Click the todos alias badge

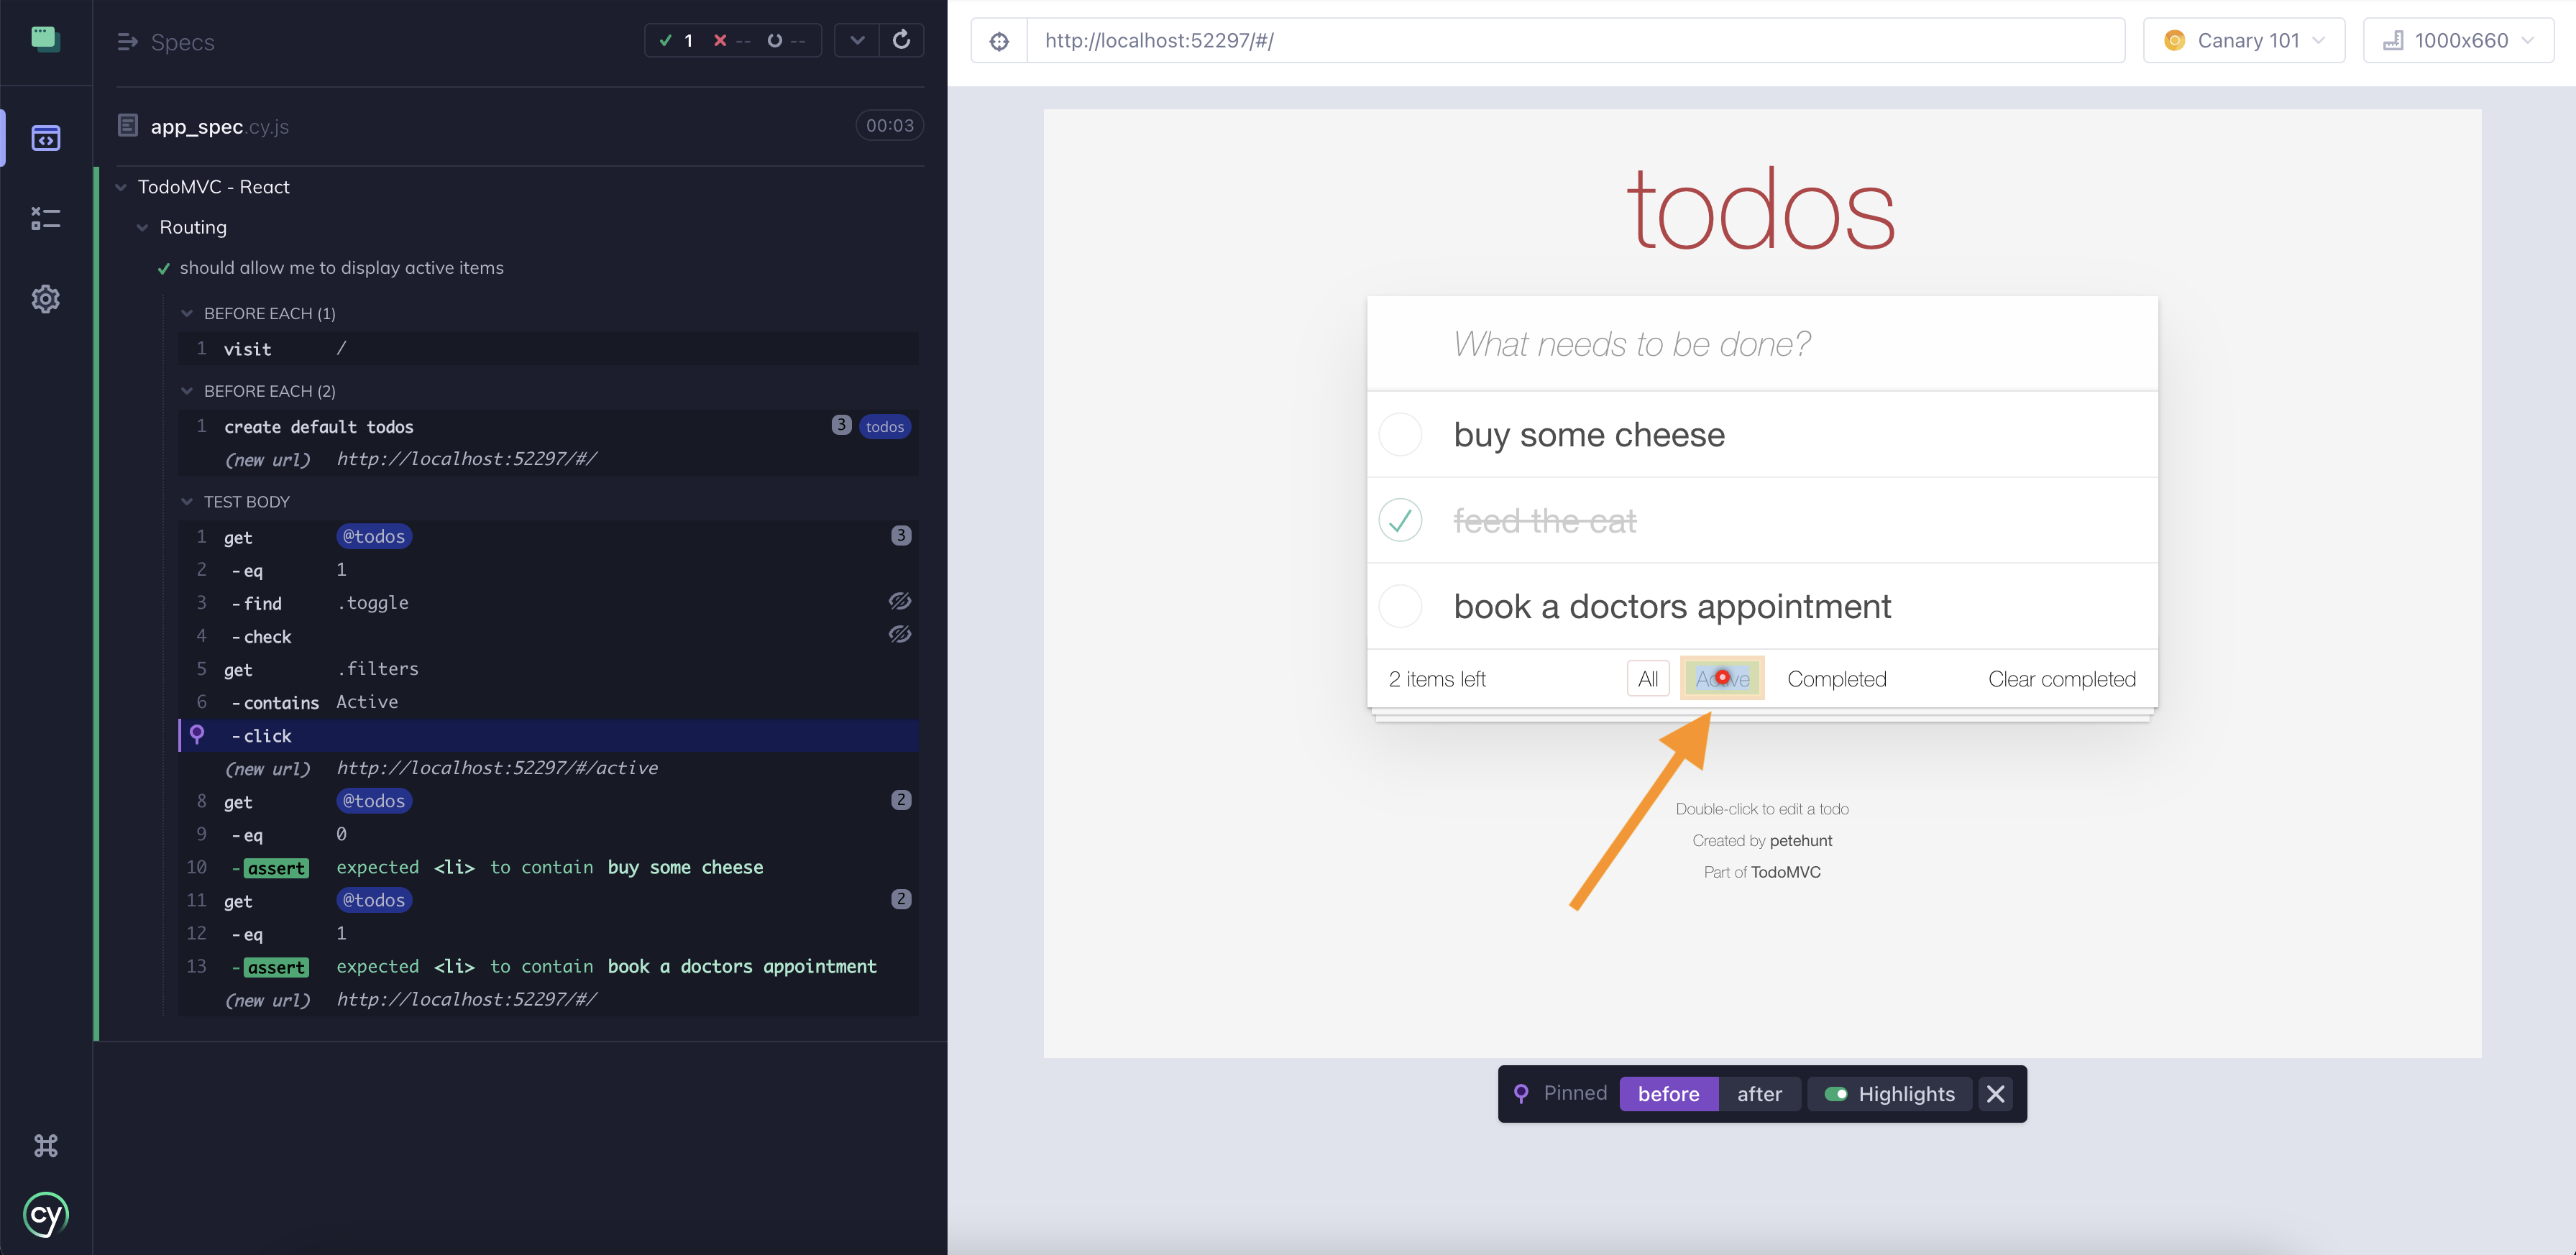[x=884, y=426]
